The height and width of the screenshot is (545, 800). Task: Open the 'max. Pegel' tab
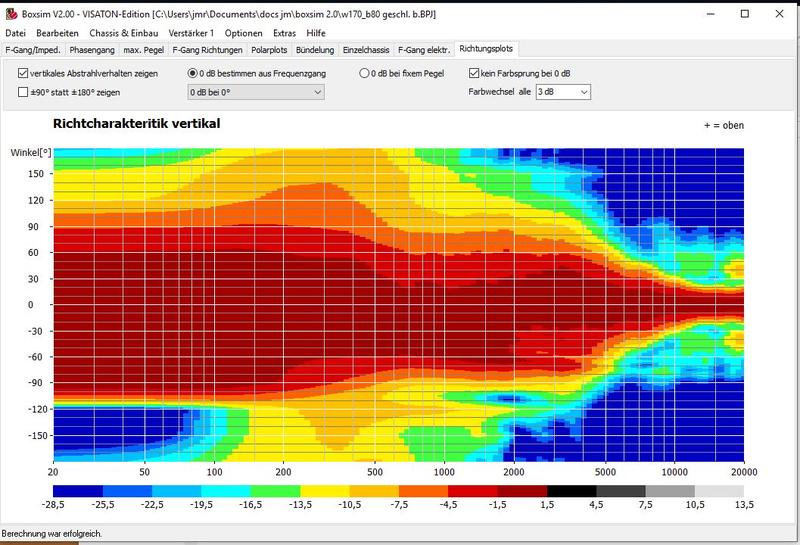coord(143,49)
